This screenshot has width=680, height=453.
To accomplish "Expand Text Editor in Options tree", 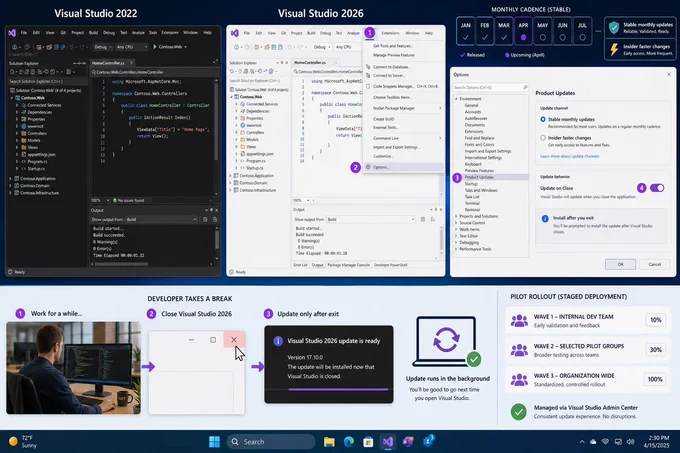I will click(x=456, y=236).
